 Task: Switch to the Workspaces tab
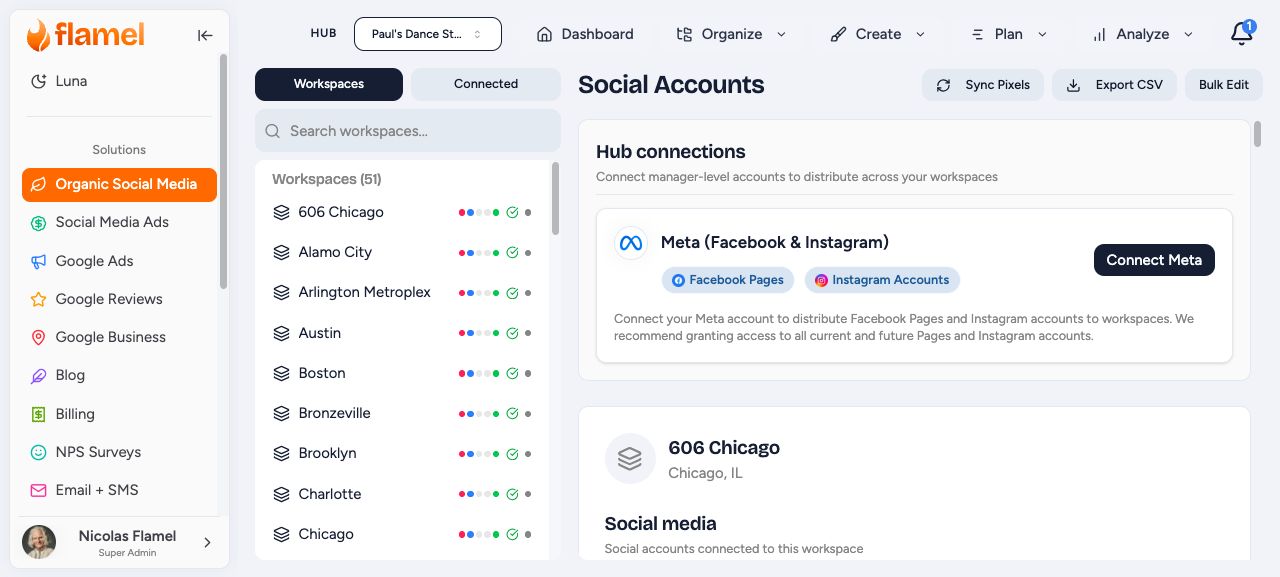[x=329, y=84]
